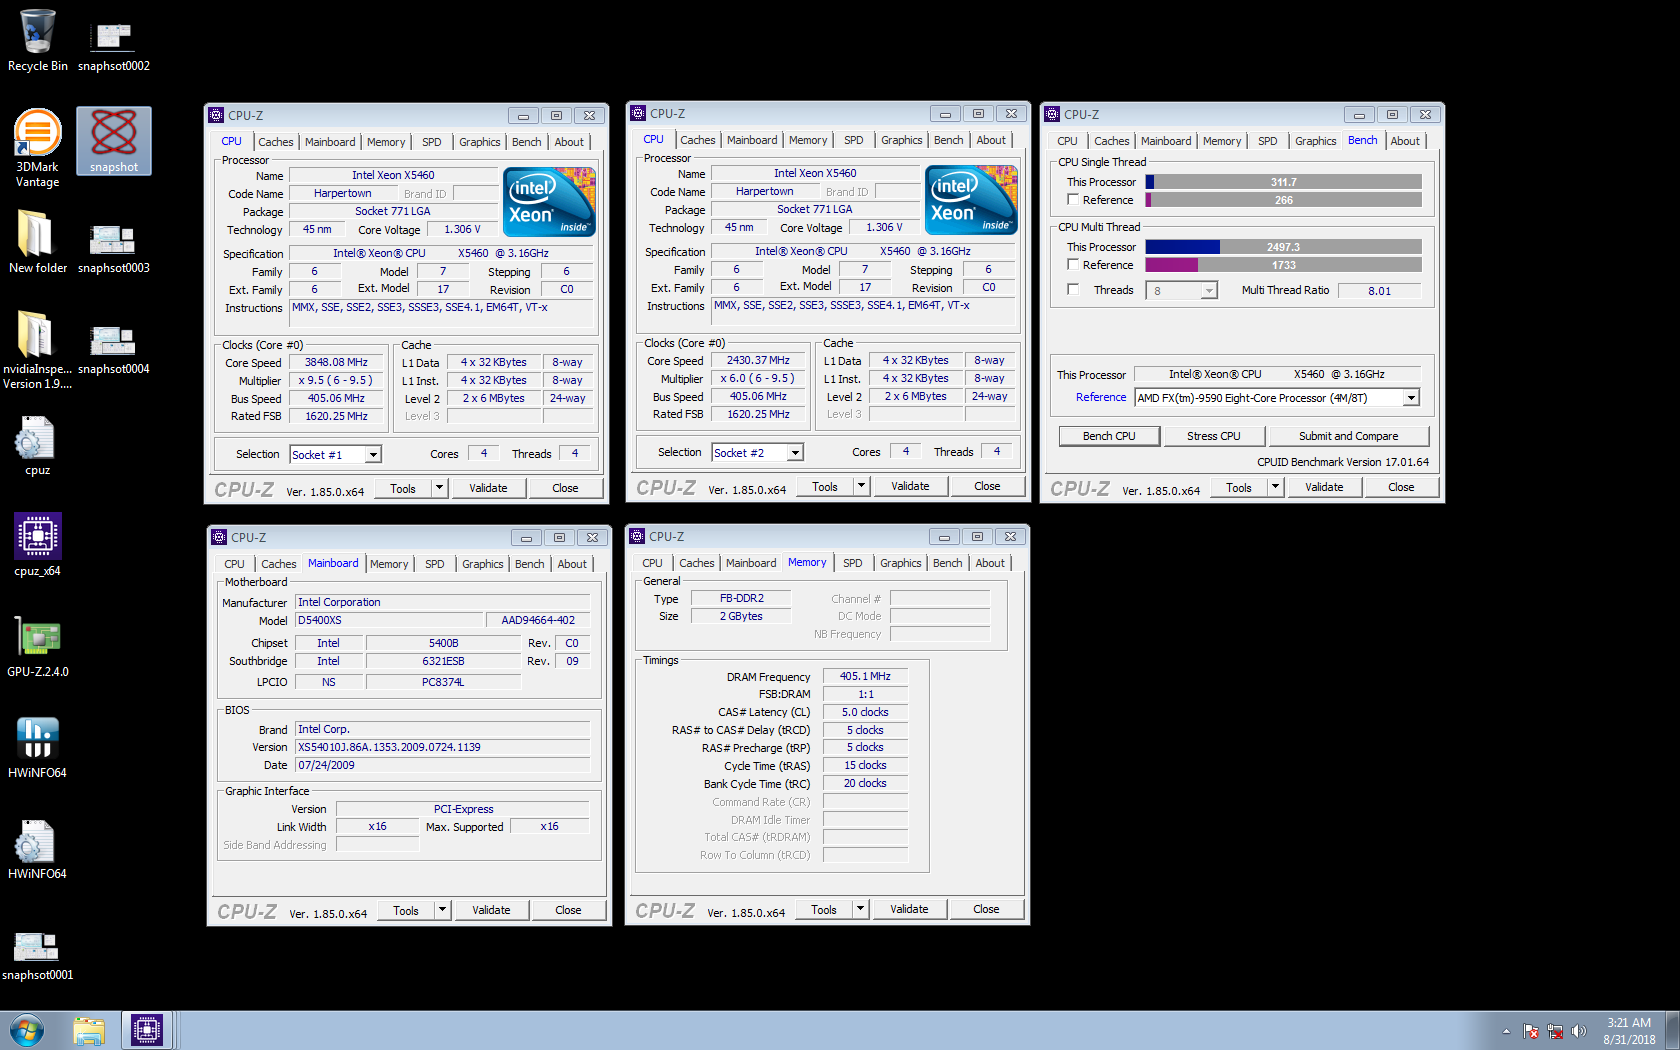Open the cpuz settings file icon
The image size is (1680, 1050).
(x=38, y=445)
